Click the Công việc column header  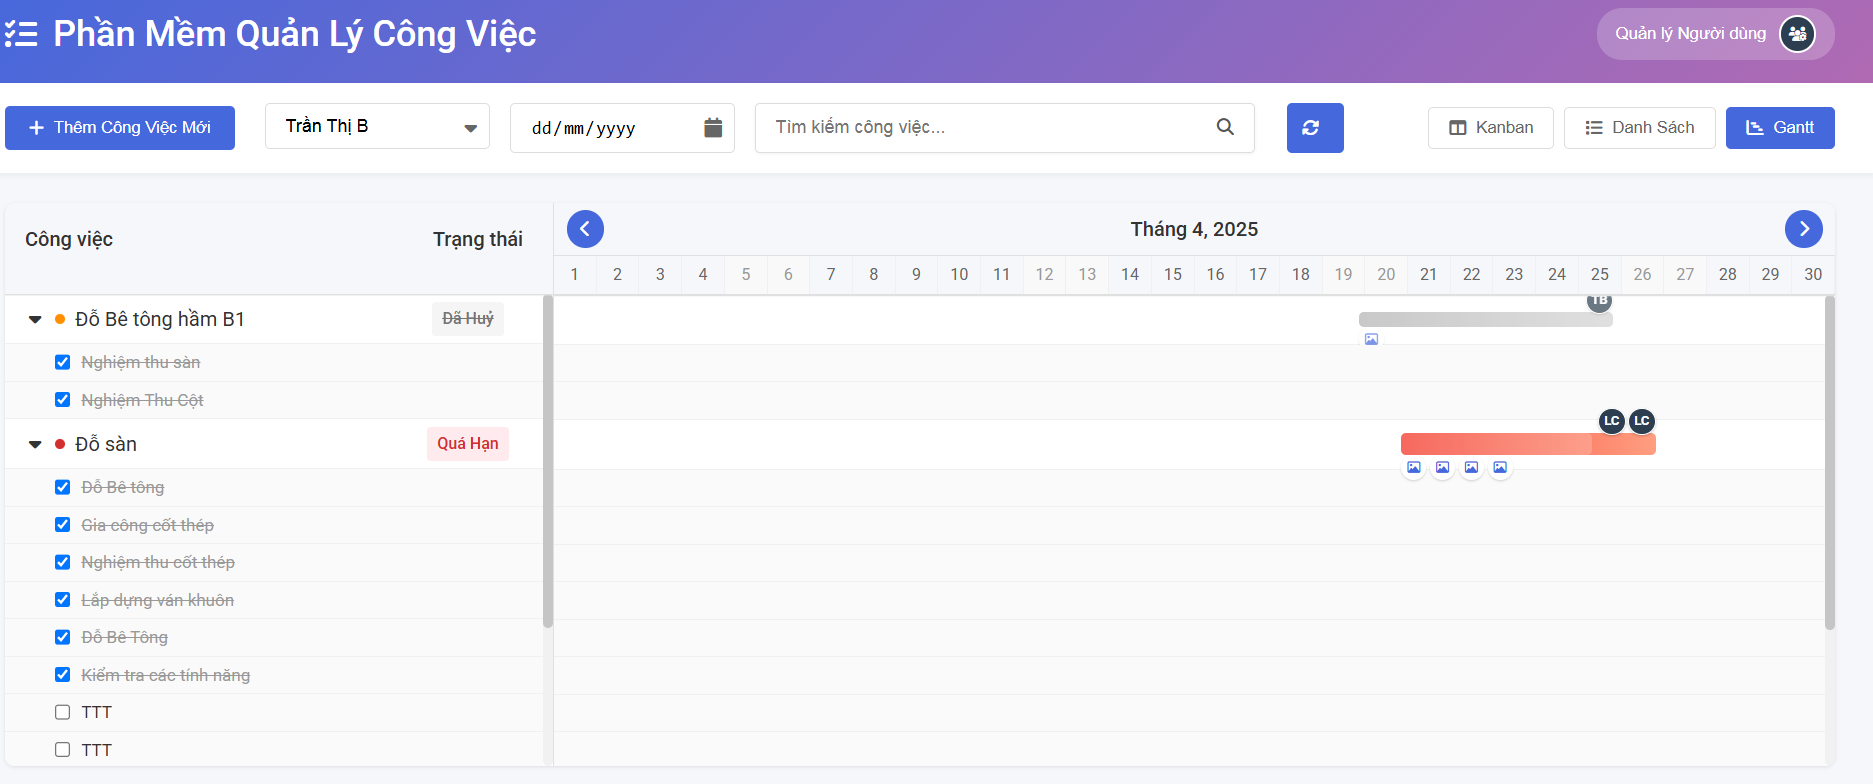tap(69, 239)
